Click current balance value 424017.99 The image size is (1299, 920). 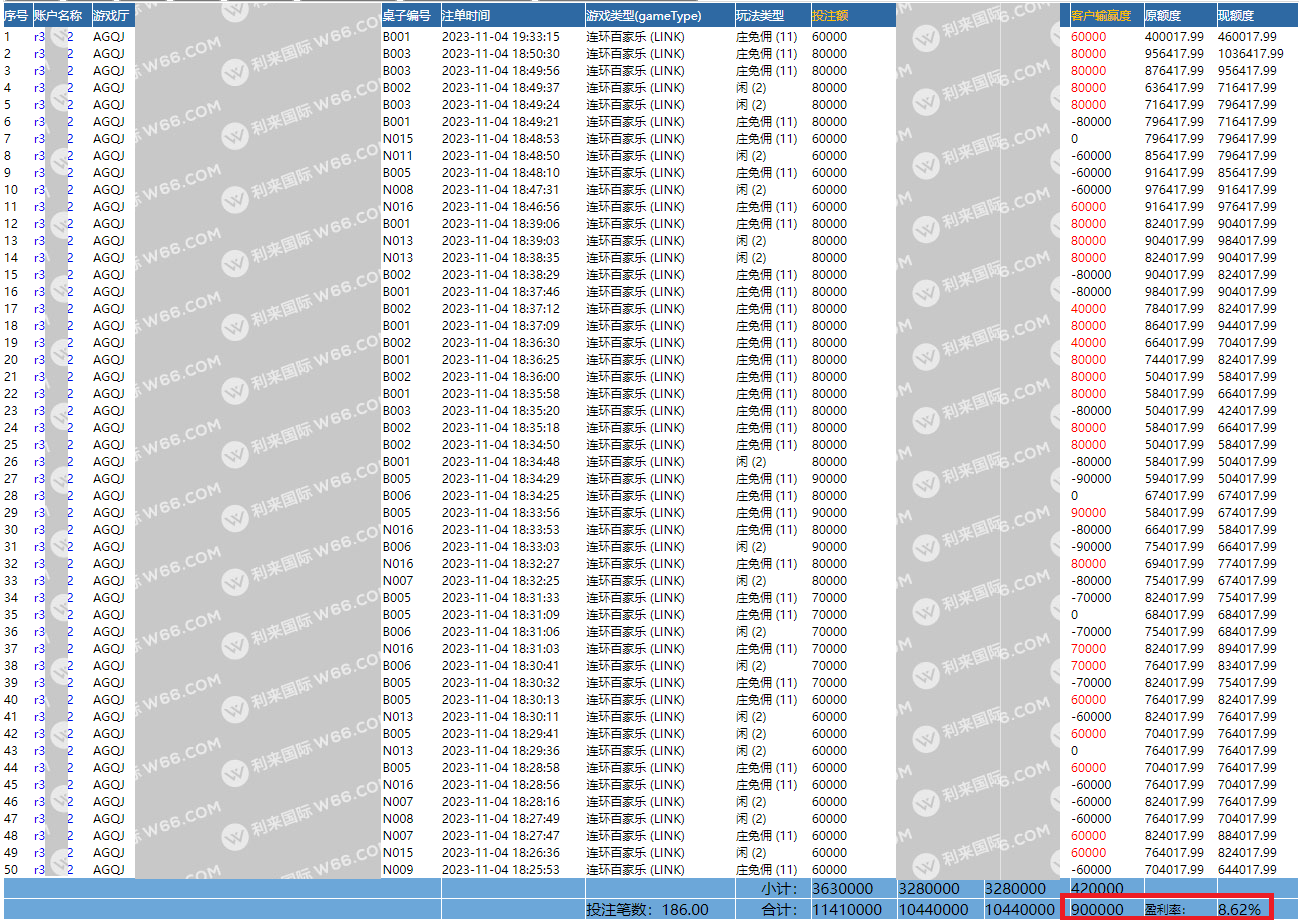(x=1248, y=411)
